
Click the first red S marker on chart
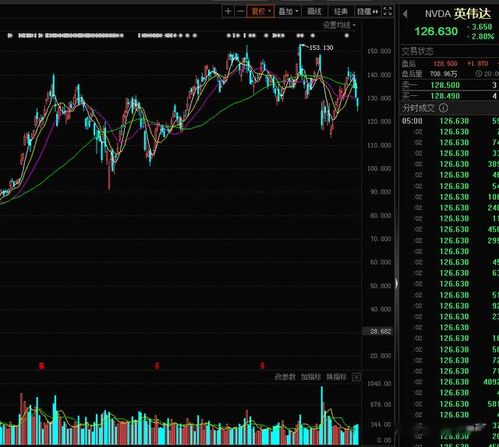coord(42,366)
